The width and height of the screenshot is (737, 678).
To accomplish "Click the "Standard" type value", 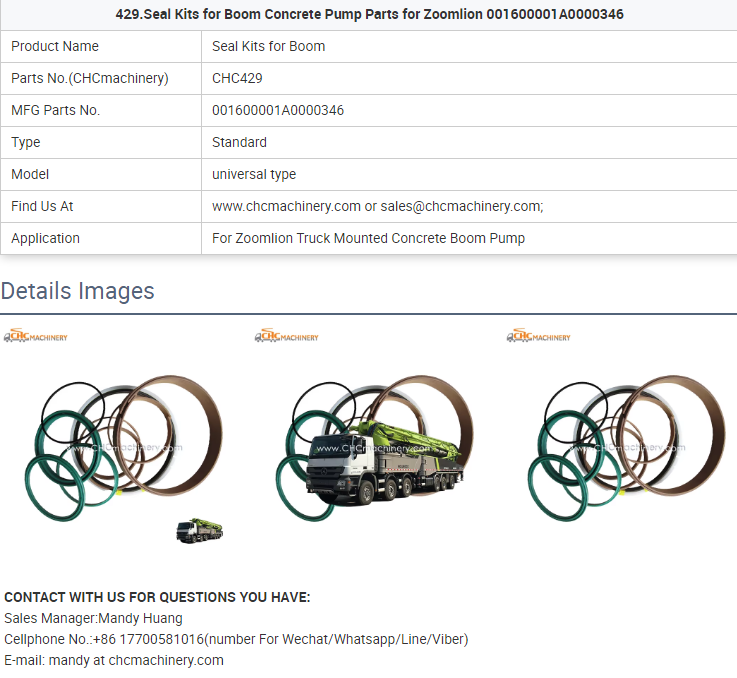I will click(x=239, y=142).
